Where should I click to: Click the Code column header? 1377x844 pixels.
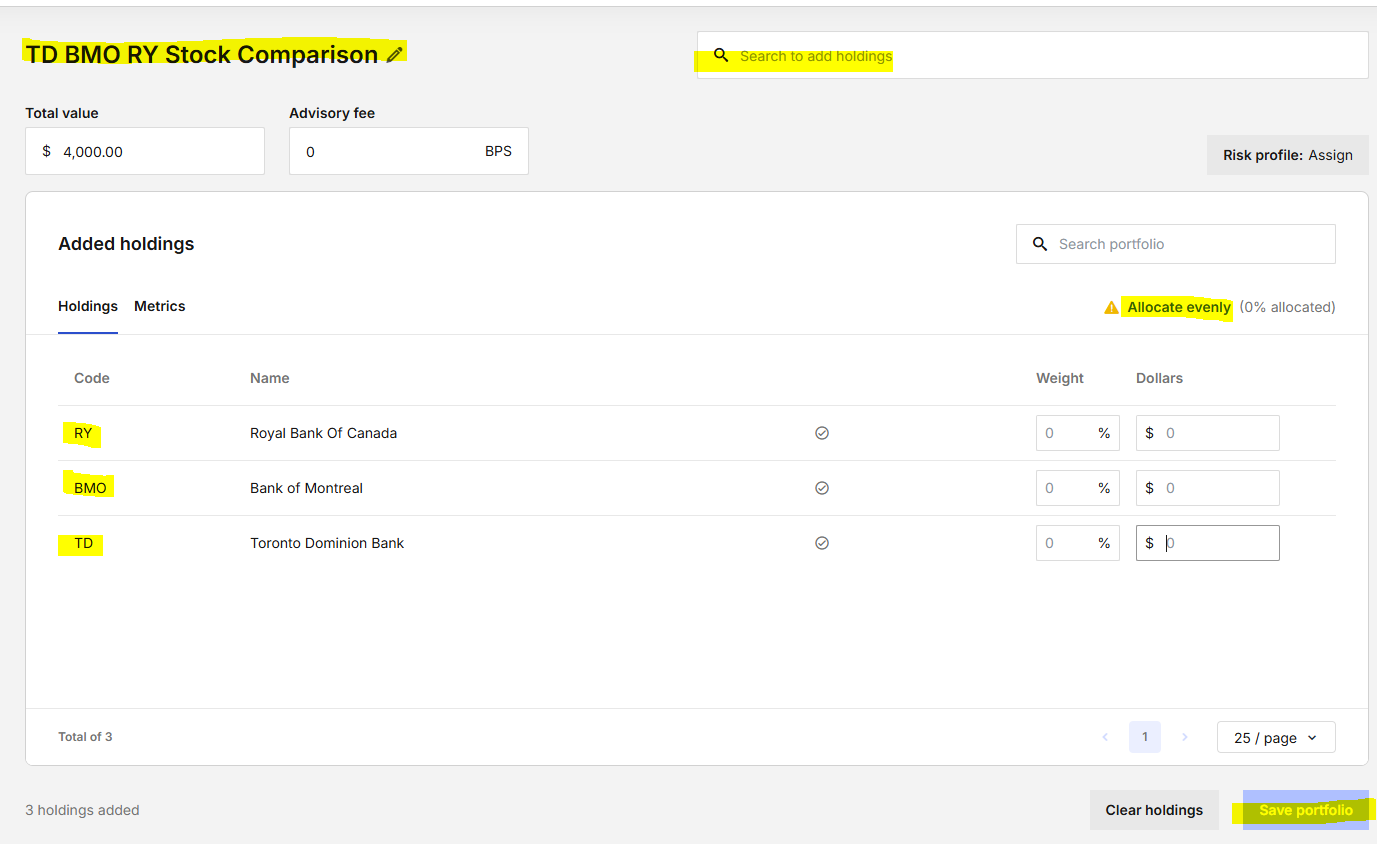(x=92, y=378)
